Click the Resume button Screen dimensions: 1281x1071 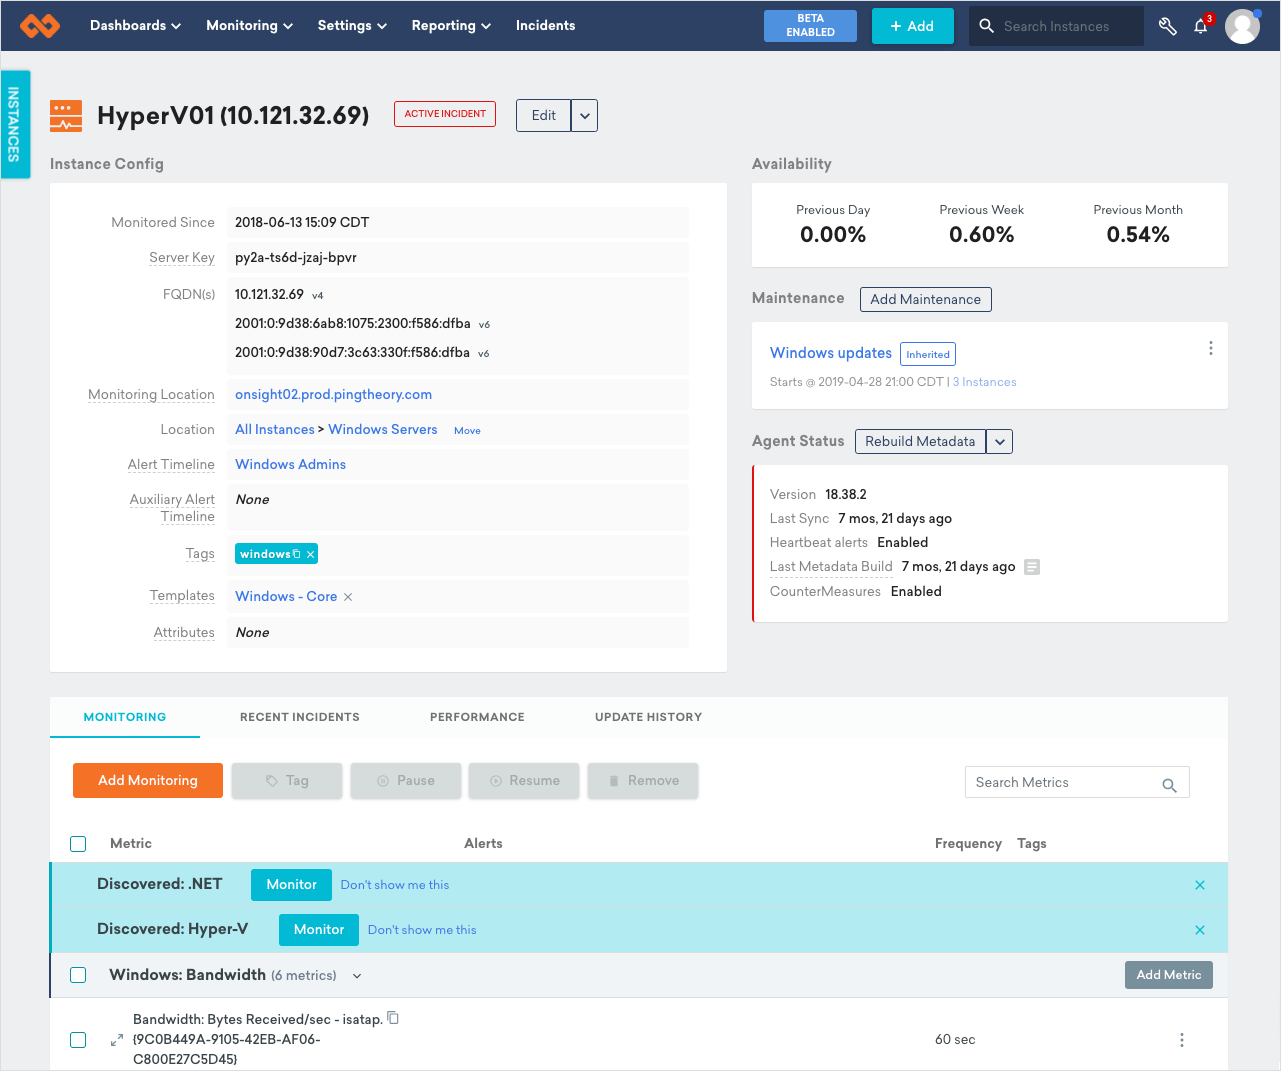[524, 780]
